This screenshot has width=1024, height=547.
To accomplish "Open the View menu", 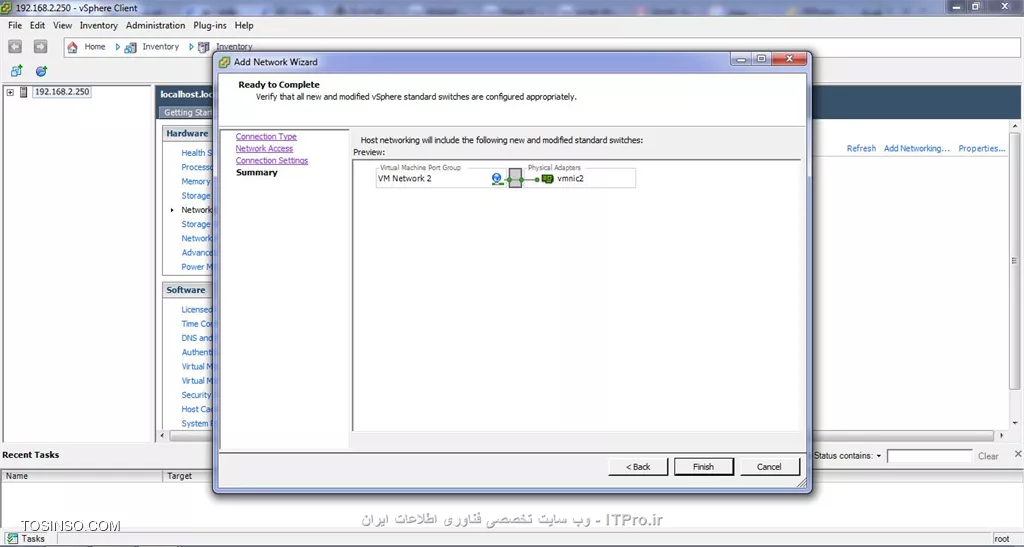I will click(62, 25).
